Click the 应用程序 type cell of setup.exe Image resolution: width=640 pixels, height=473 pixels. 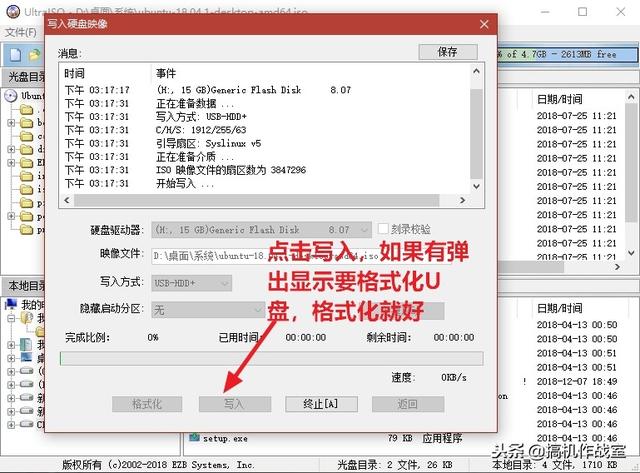442,438
